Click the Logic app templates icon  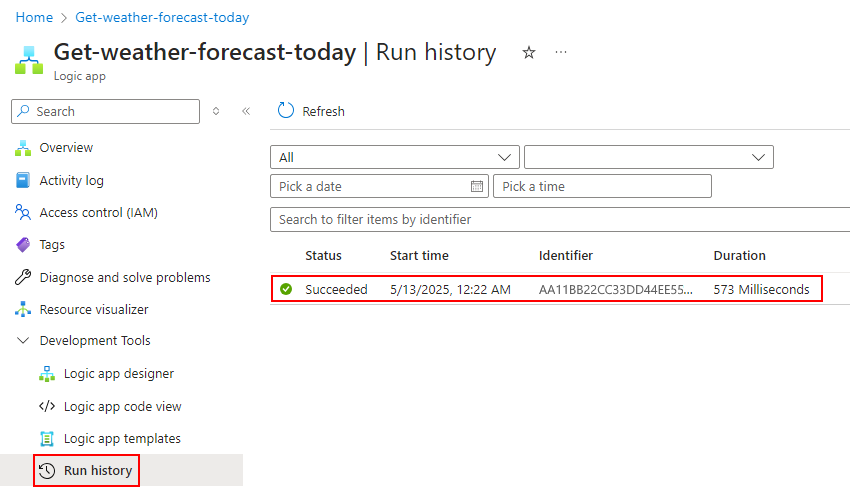point(47,438)
